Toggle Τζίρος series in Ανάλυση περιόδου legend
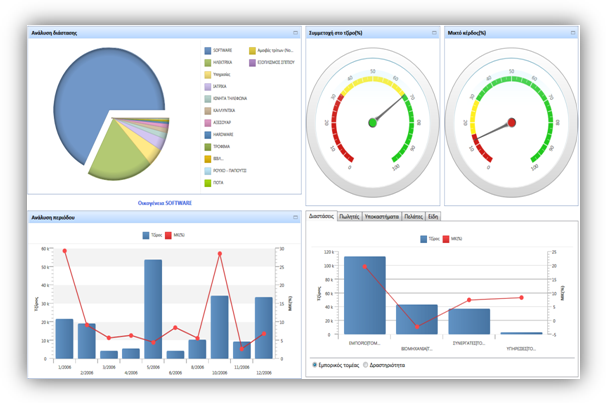The image size is (606, 403). point(152,235)
